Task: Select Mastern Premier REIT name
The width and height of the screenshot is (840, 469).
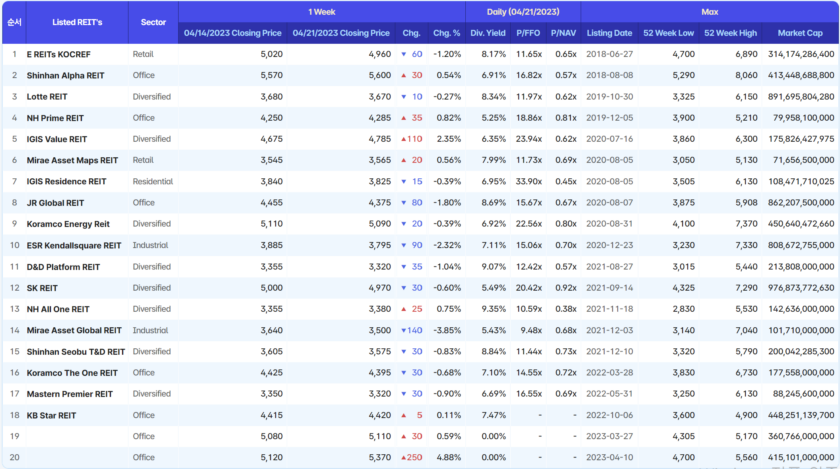Action: coord(70,394)
